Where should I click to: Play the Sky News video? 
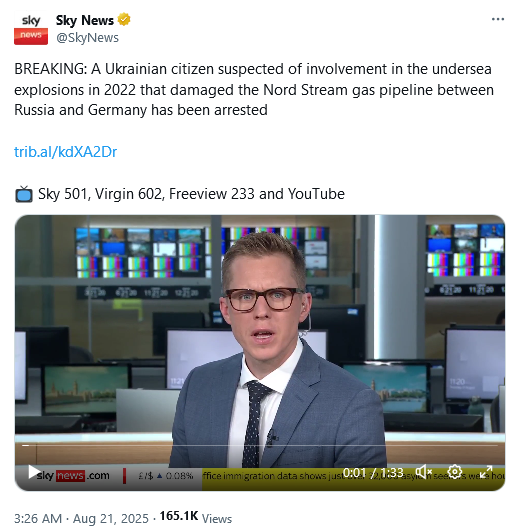[x=33, y=472]
